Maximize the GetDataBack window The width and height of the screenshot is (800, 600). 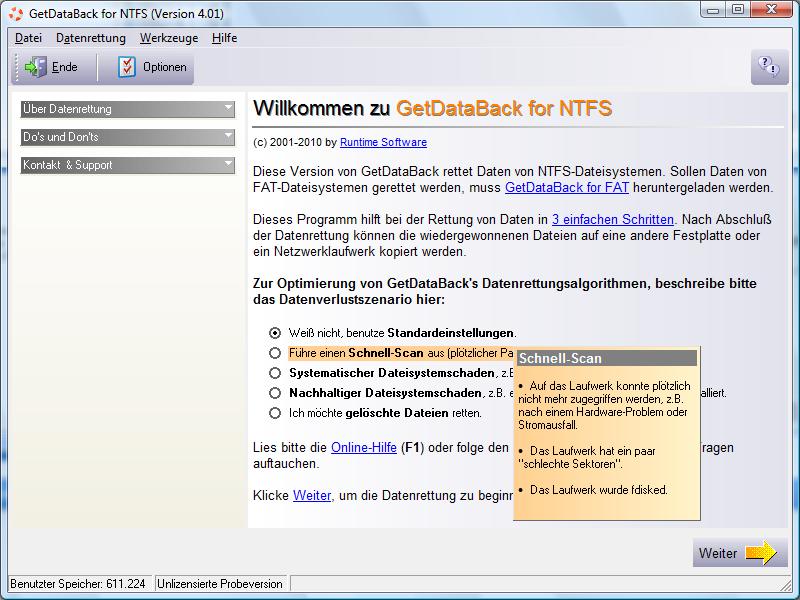pyautogui.click(x=738, y=10)
